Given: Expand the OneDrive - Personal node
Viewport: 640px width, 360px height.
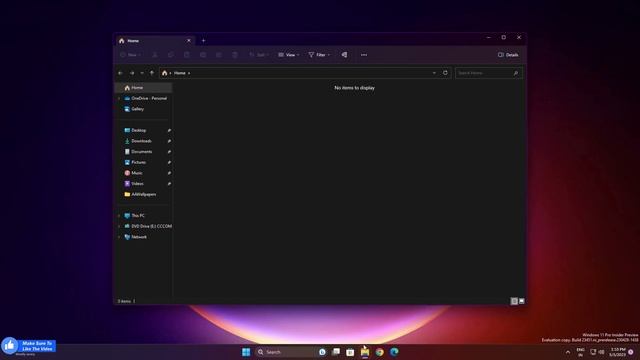Looking at the screenshot, I should tap(119, 98).
